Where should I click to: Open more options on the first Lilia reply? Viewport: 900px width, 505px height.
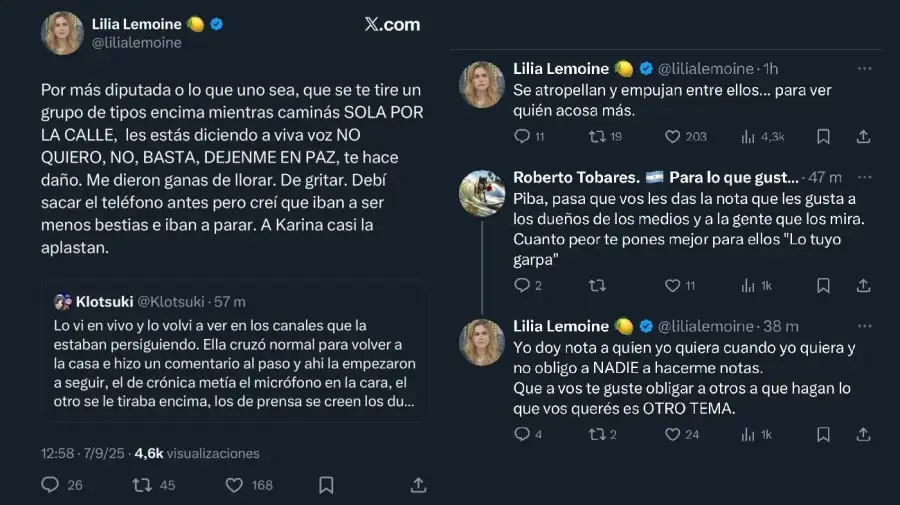864,69
